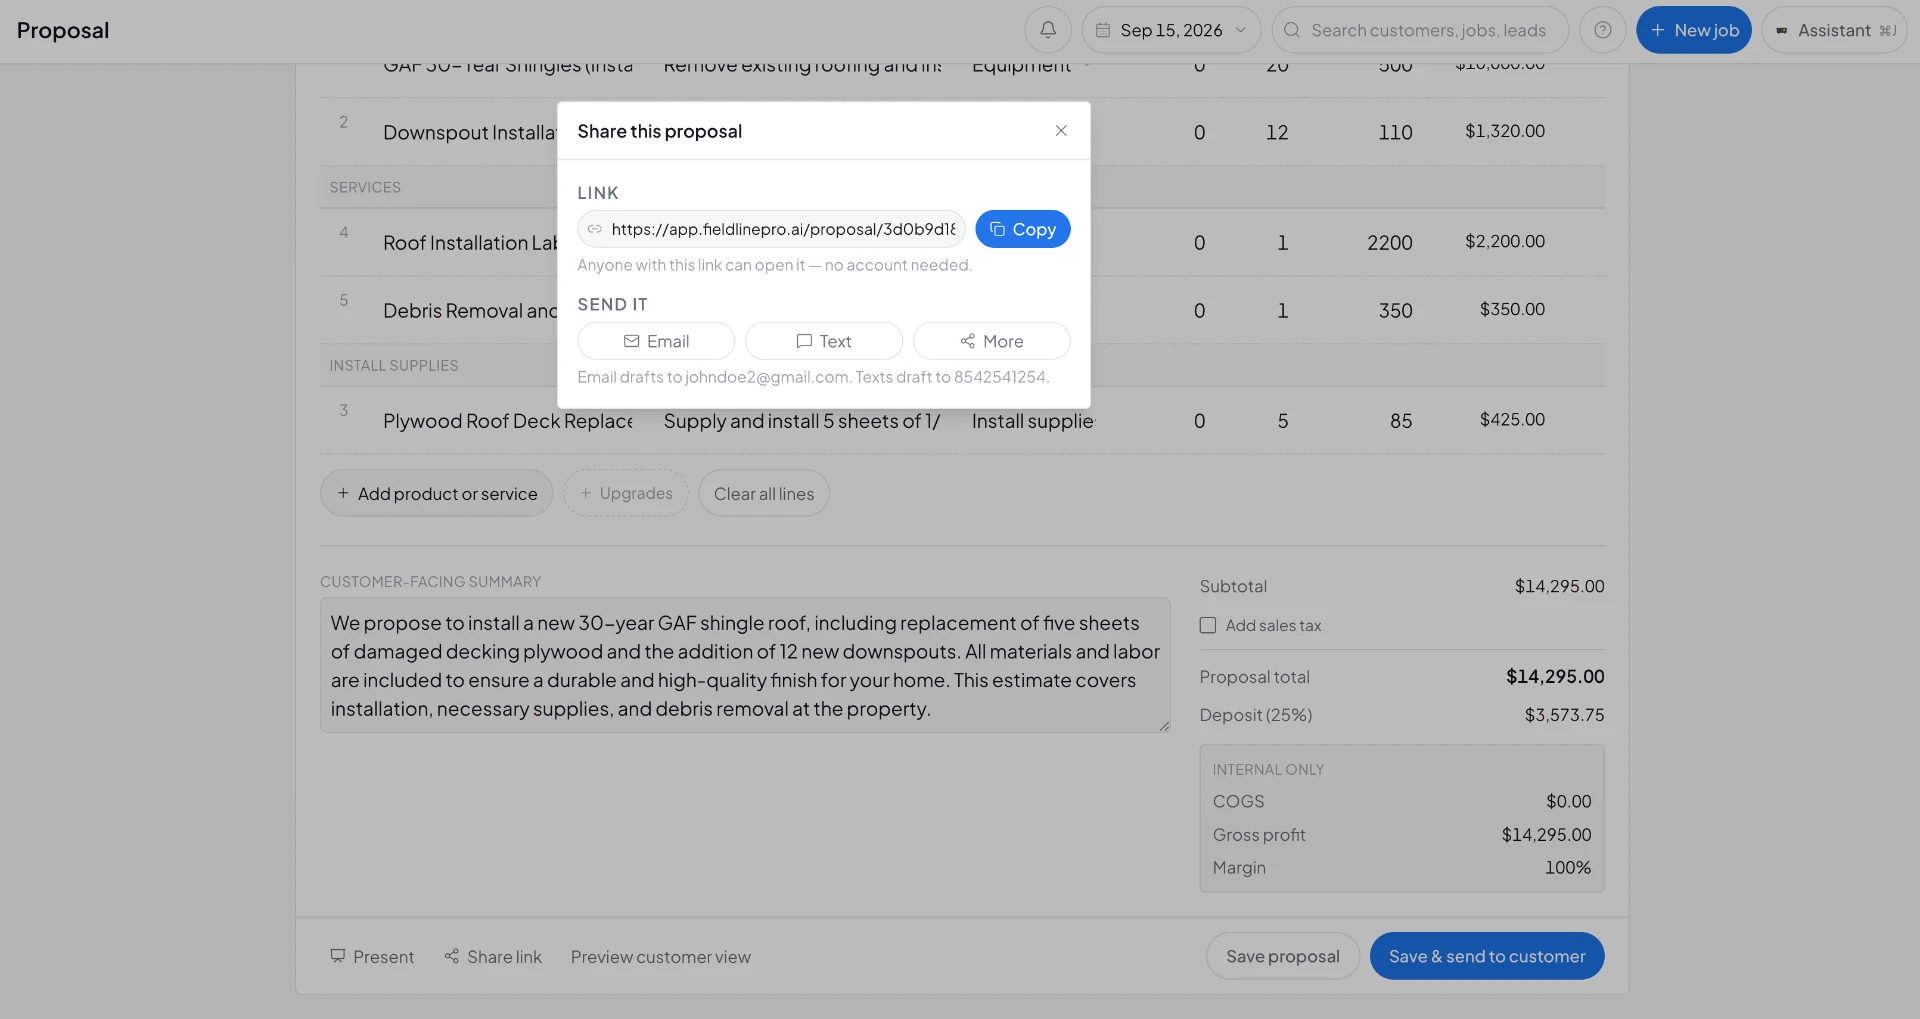
Task: Click the Install supplies category cell
Action: click(1033, 421)
